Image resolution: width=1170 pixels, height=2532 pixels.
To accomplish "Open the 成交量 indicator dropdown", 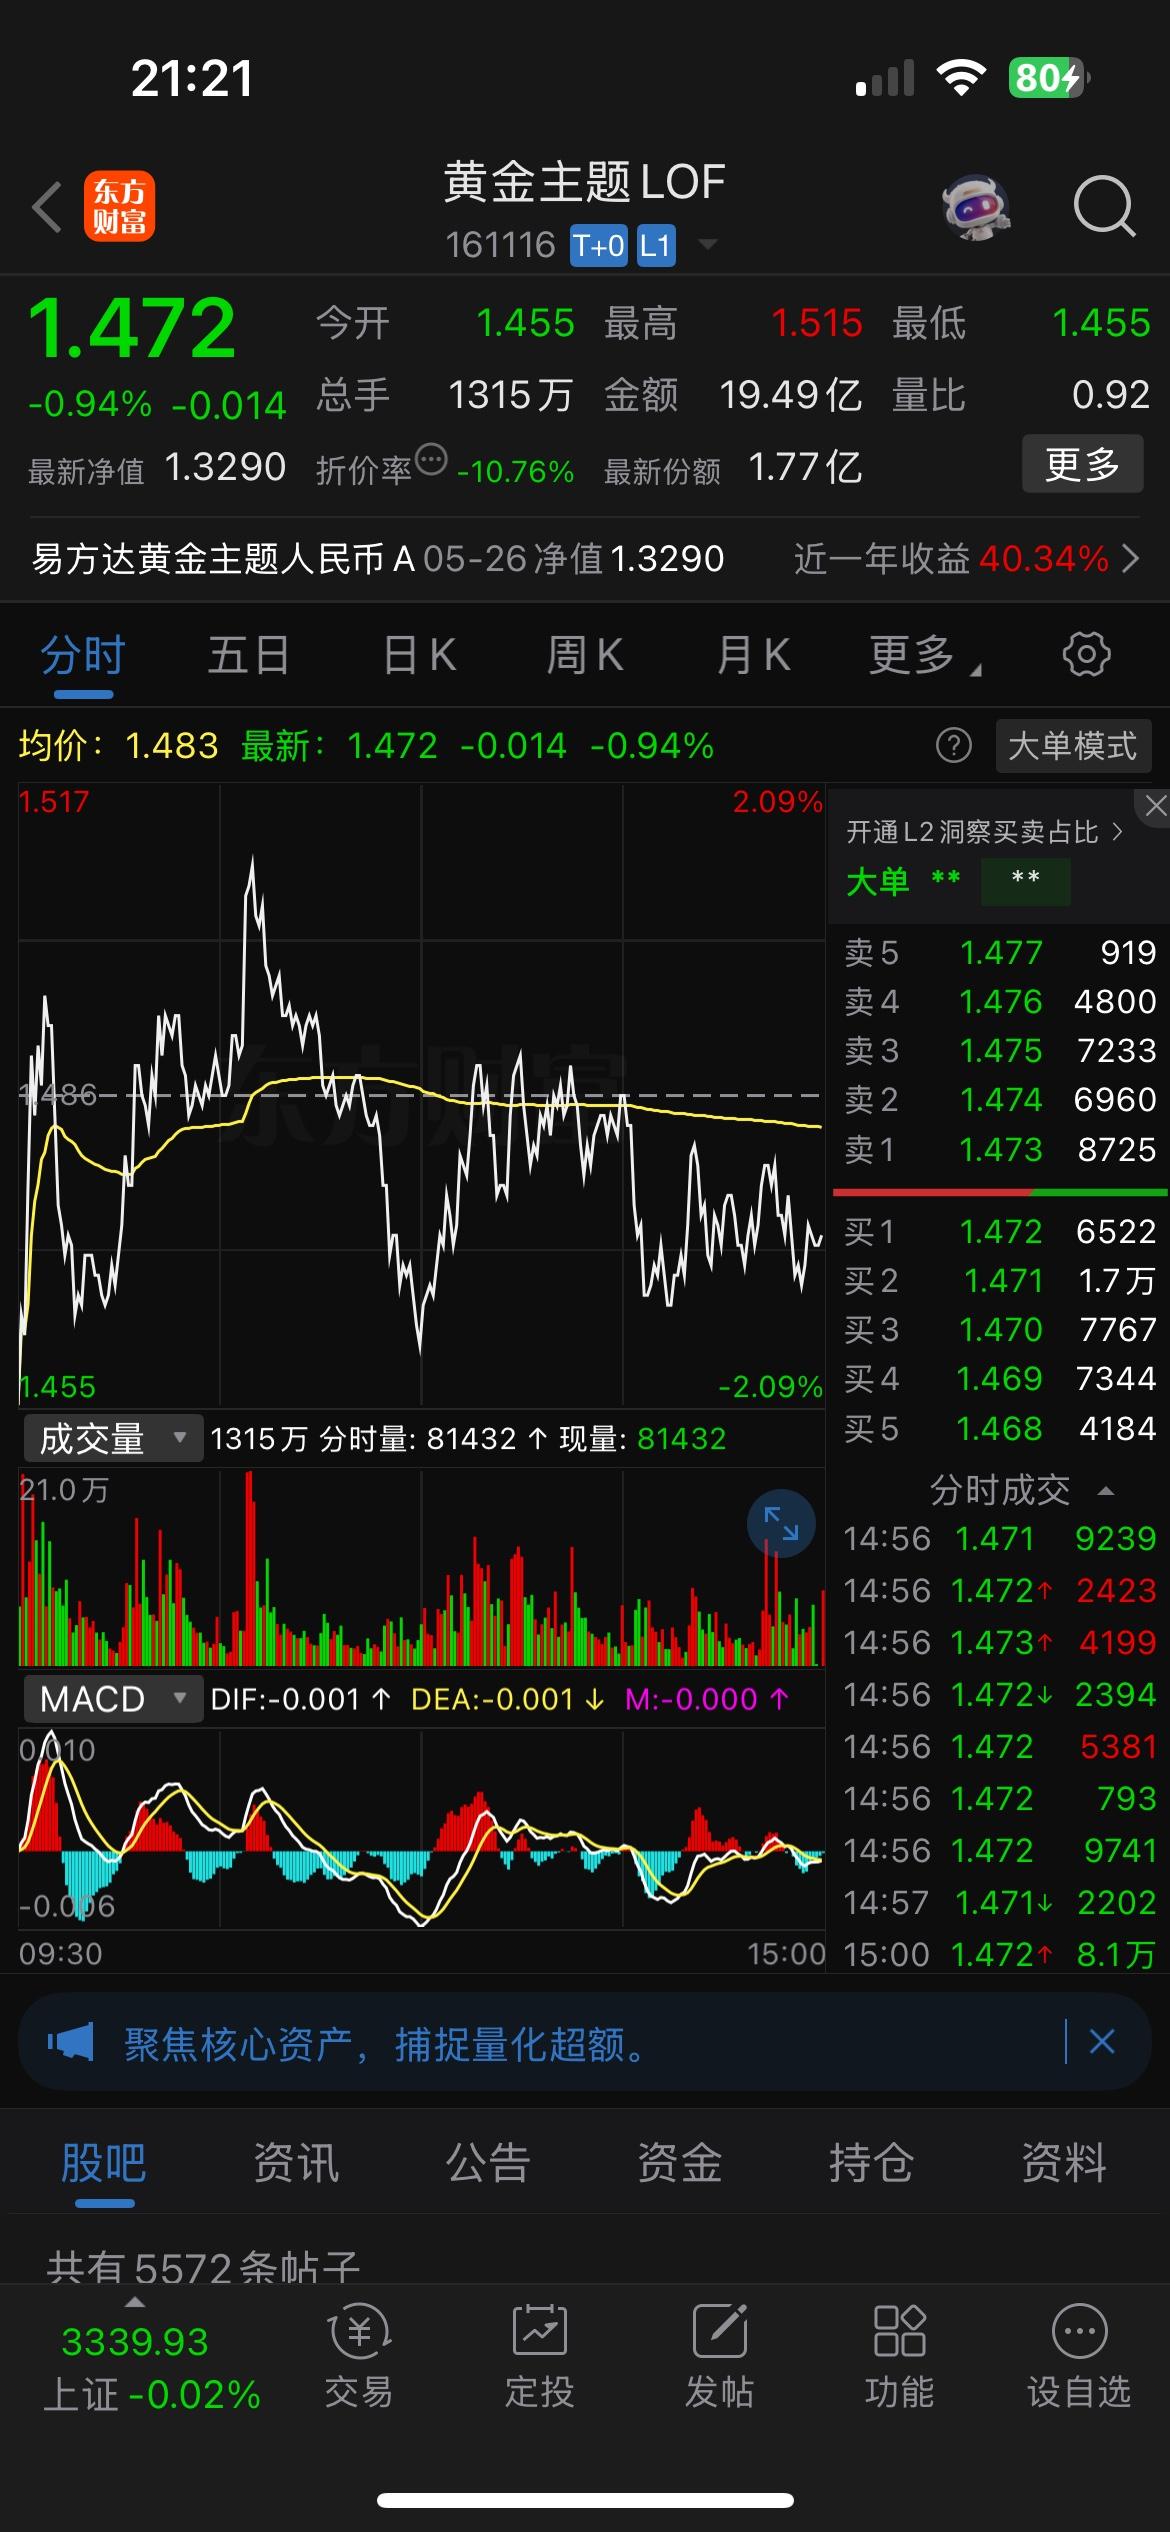I will click(x=113, y=1439).
